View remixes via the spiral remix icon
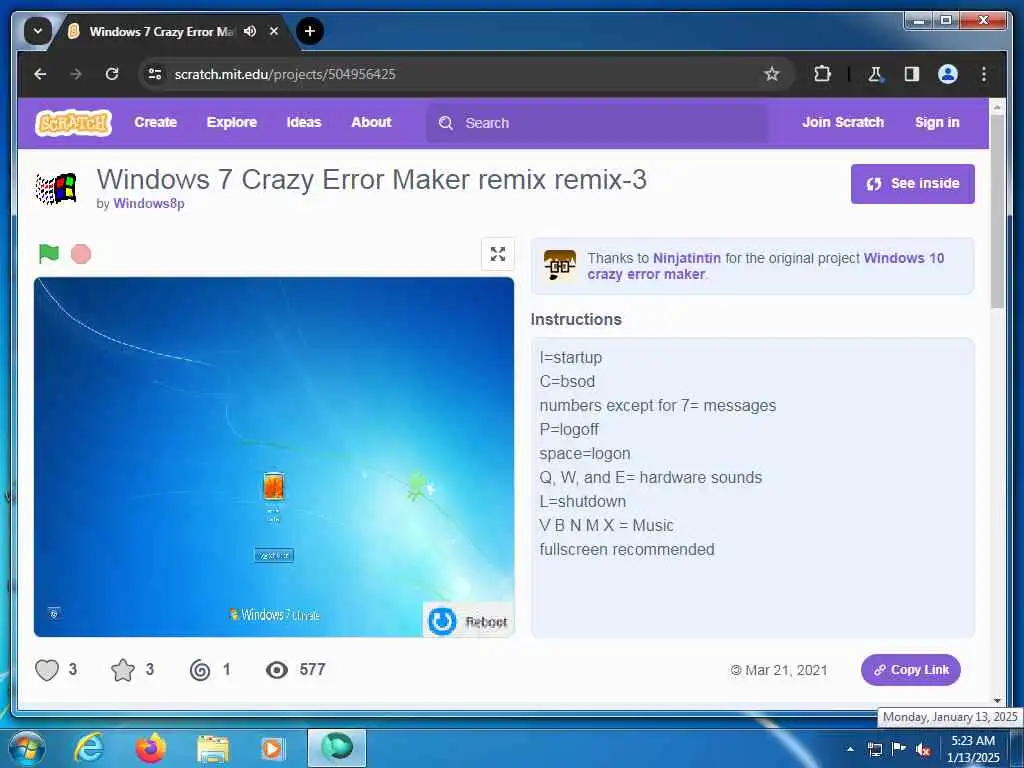The image size is (1024, 768). tap(200, 670)
